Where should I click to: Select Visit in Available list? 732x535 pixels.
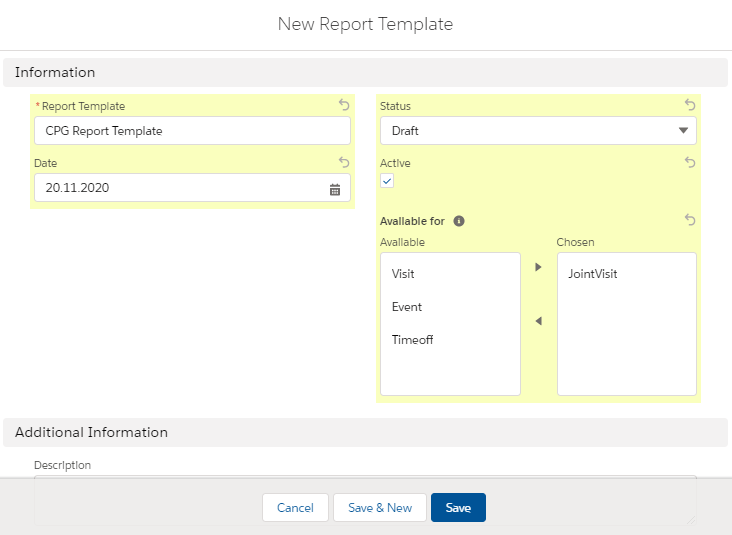450,274
